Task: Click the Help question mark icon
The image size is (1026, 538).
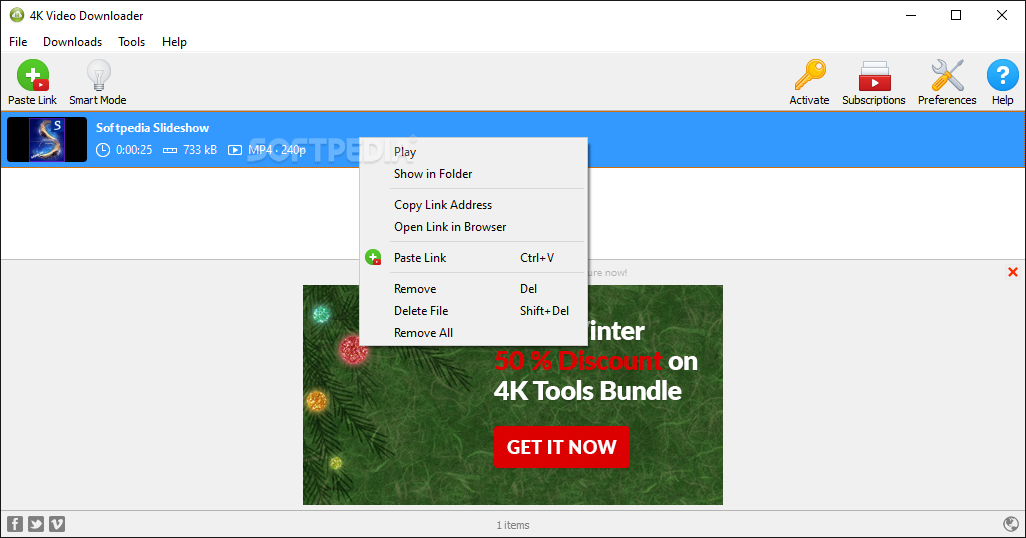Action: (1002, 75)
